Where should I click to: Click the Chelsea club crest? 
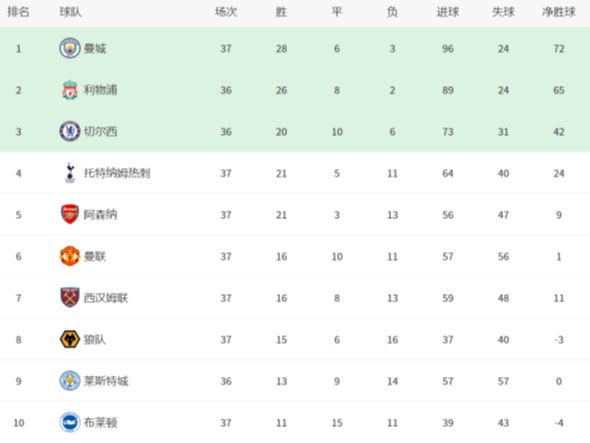click(x=70, y=131)
